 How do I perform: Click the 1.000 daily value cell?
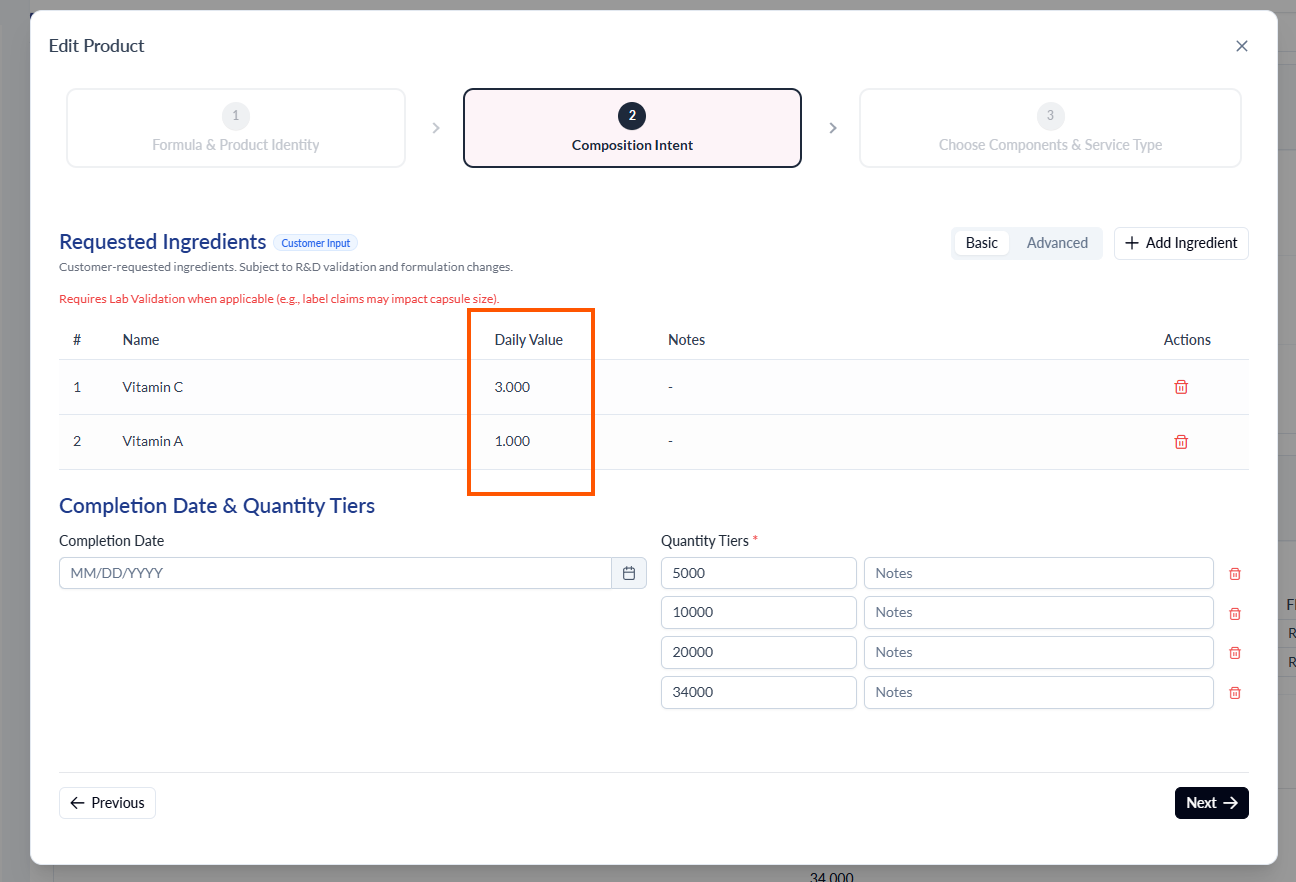(x=512, y=441)
